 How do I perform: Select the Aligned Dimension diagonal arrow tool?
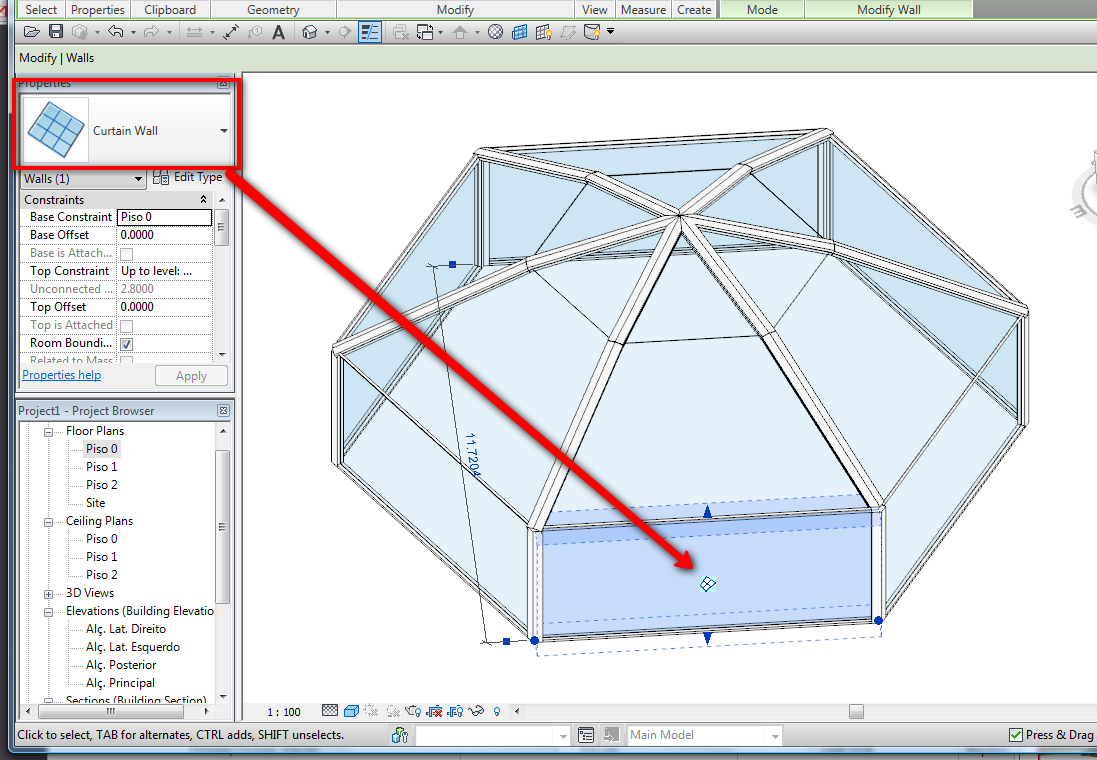[231, 31]
